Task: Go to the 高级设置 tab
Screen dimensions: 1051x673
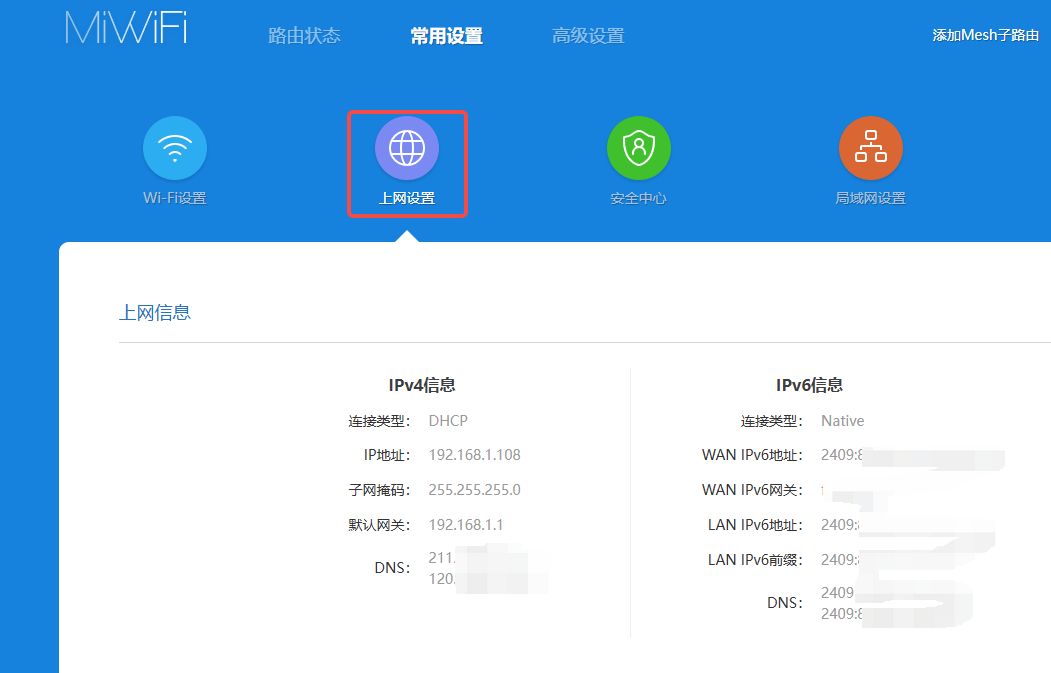Action: click(588, 36)
